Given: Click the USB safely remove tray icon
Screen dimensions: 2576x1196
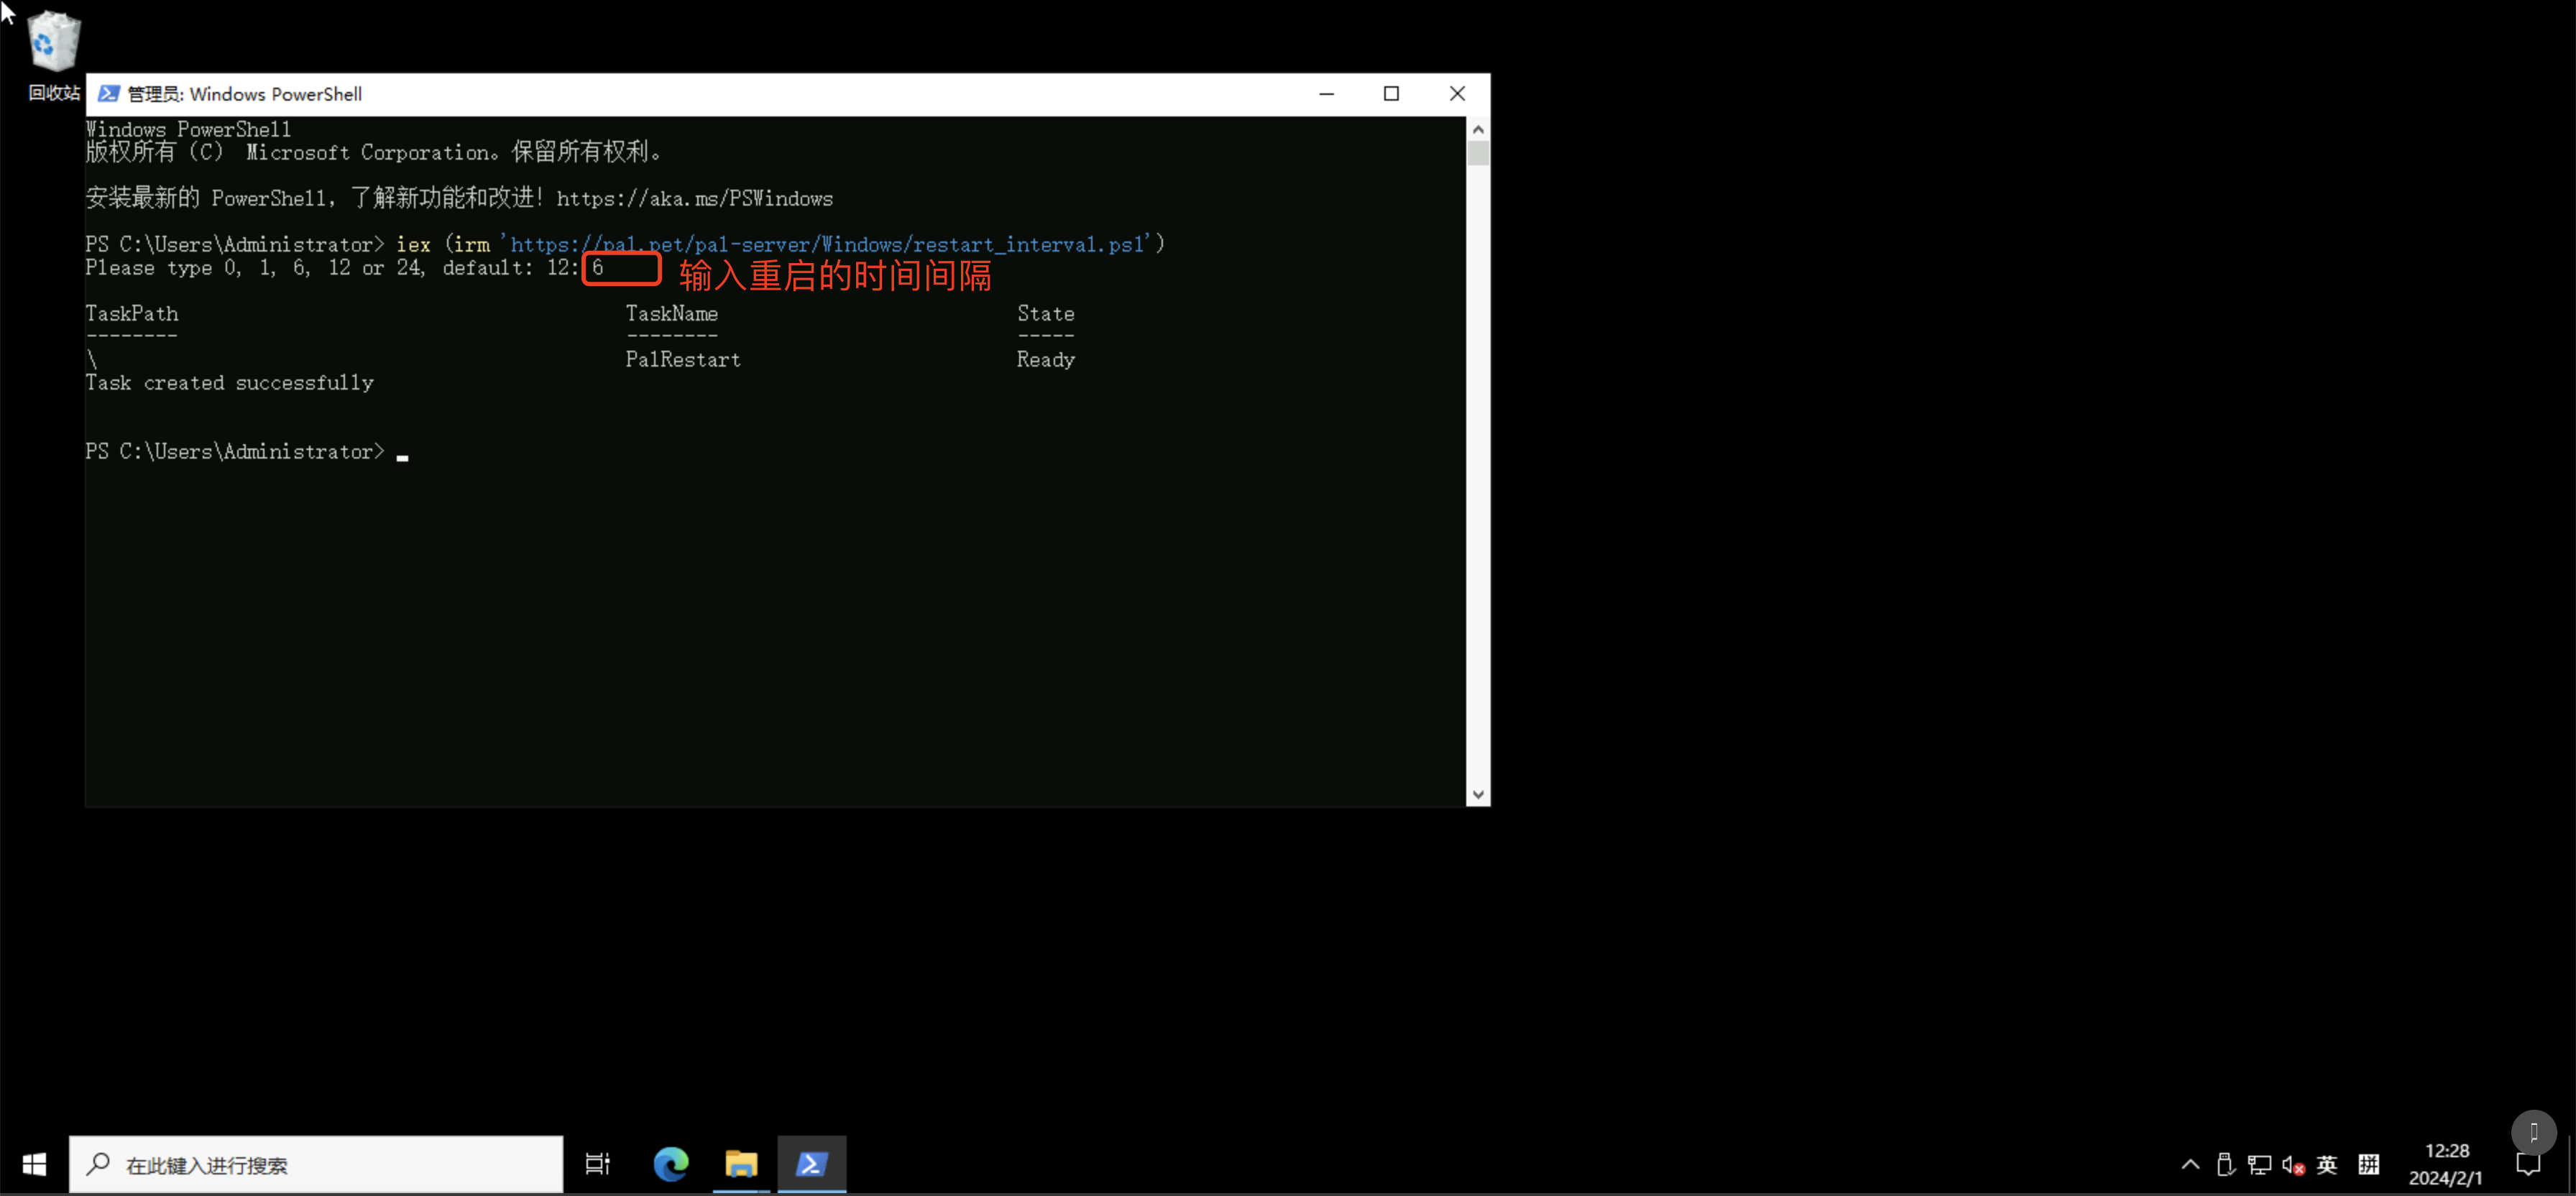Looking at the screenshot, I should (x=2225, y=1164).
